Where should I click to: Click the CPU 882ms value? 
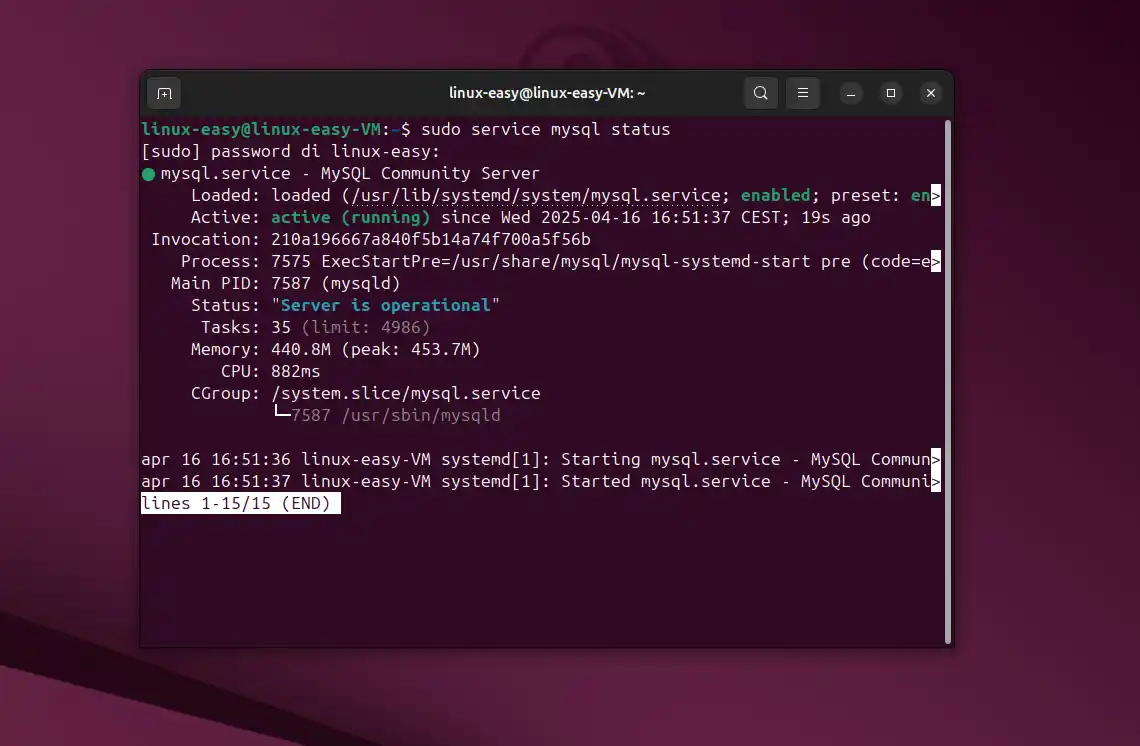[295, 372]
